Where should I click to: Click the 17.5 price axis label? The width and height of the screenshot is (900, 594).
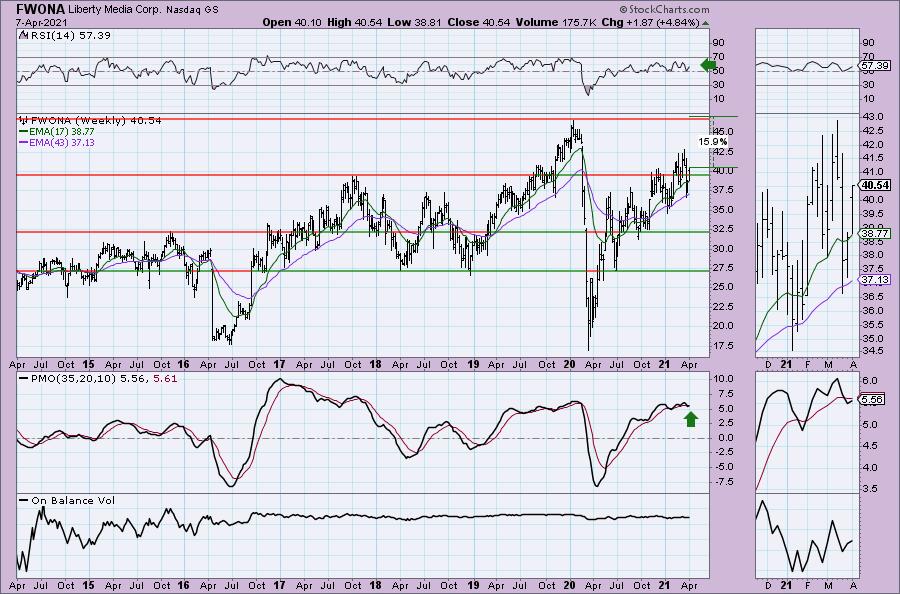724,345
